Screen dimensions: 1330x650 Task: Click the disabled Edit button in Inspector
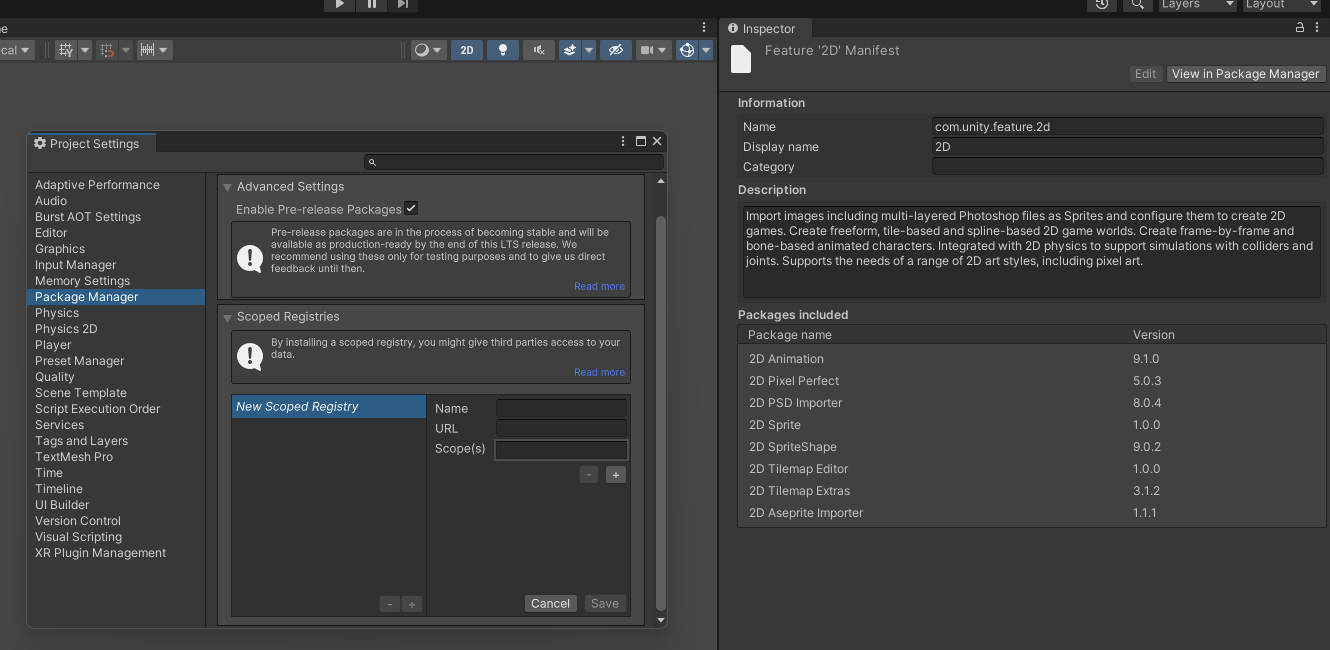tap(1146, 74)
